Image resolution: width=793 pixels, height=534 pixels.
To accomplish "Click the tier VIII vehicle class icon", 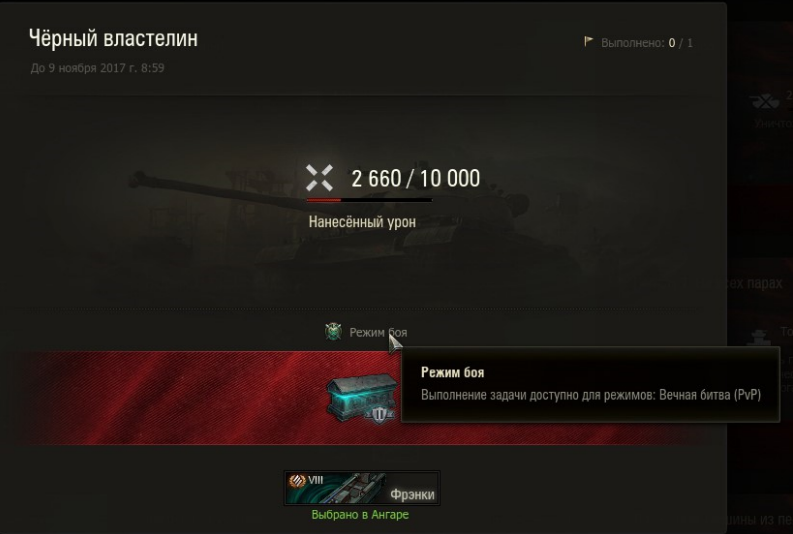I will [x=297, y=480].
